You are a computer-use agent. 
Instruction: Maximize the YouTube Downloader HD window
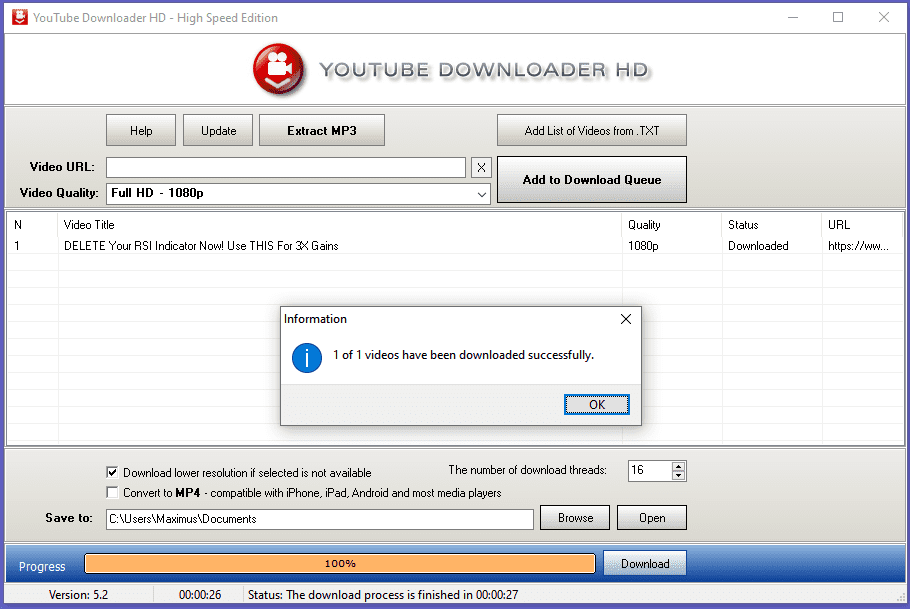[838, 17]
